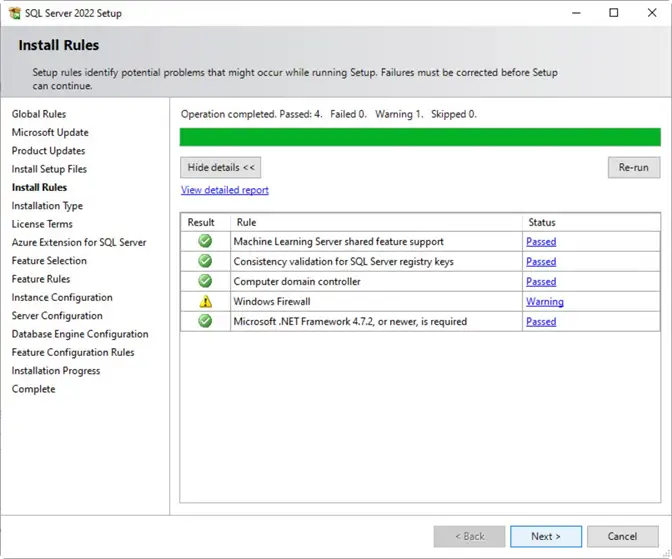Image resolution: width=672 pixels, height=559 pixels.
Task: Click green check icon for Consistency validation rule
Action: [205, 261]
